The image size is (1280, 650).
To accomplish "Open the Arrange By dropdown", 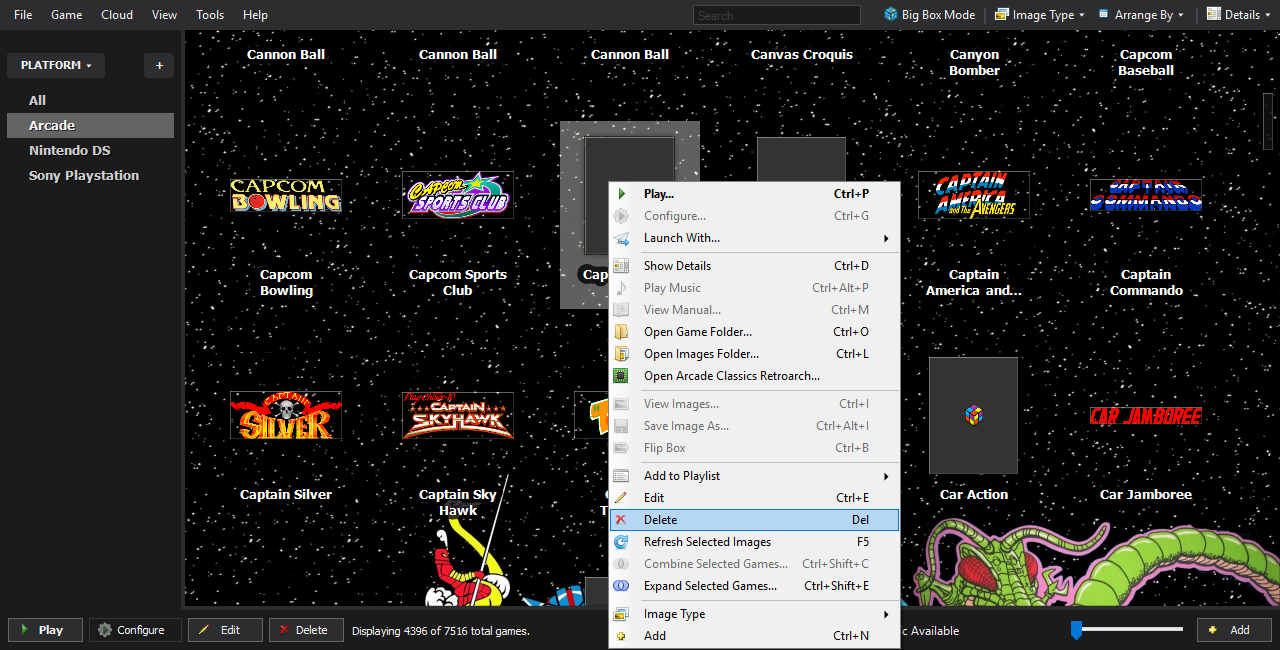I will [x=1141, y=15].
